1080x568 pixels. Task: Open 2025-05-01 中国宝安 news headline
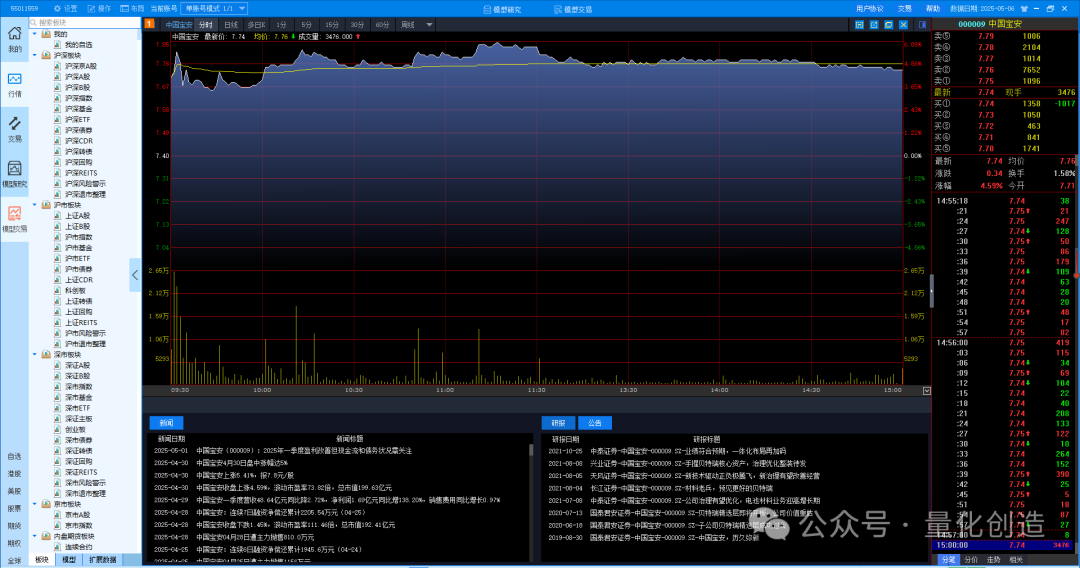tap(304, 450)
